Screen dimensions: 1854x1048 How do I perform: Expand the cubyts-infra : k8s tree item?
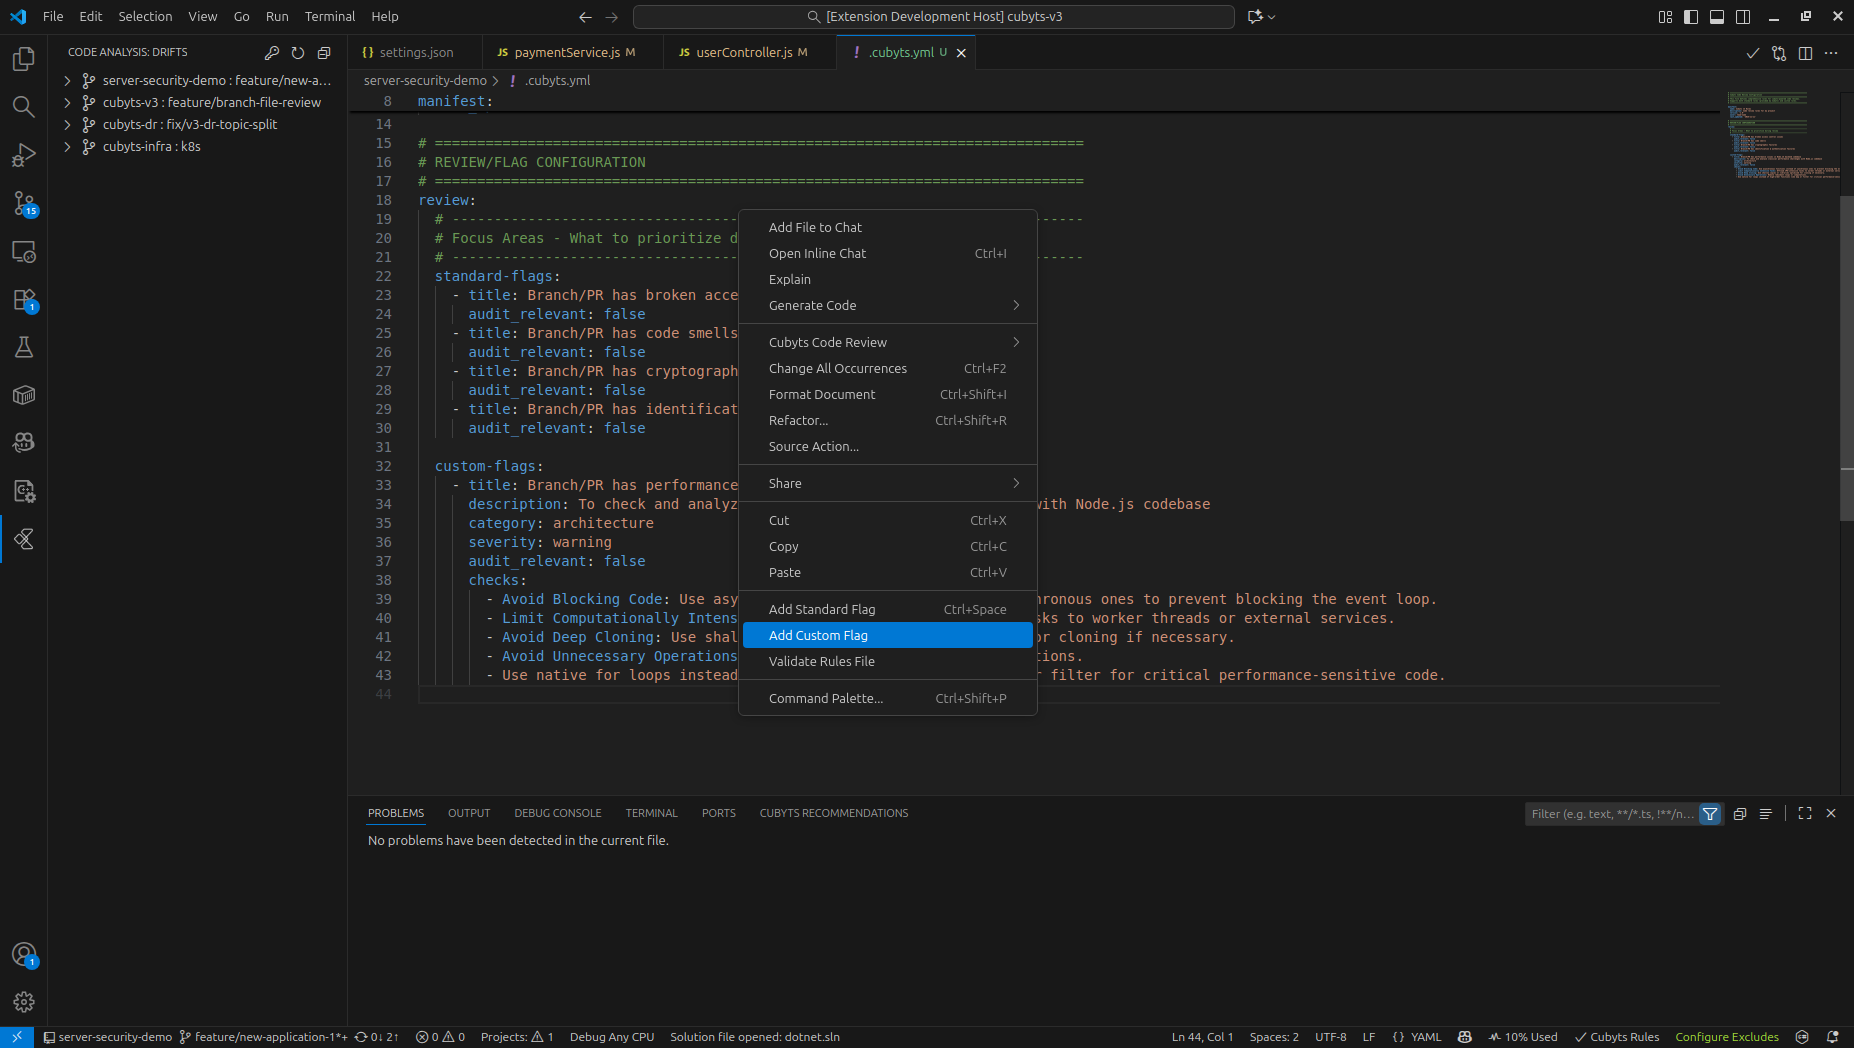[x=67, y=146]
